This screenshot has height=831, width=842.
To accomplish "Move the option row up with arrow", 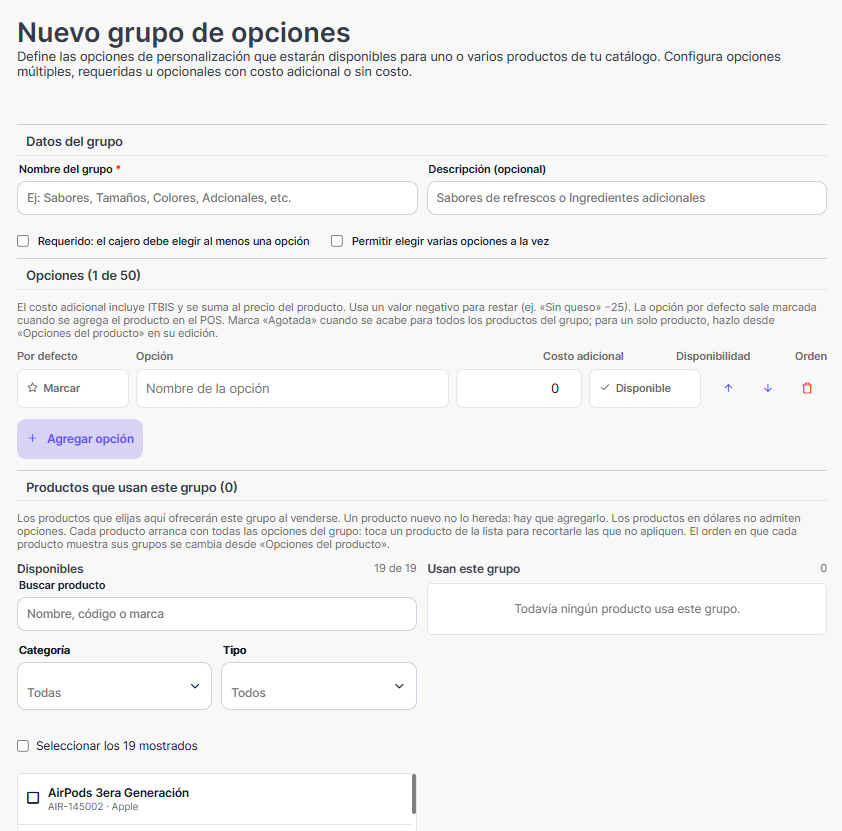I will coord(728,388).
